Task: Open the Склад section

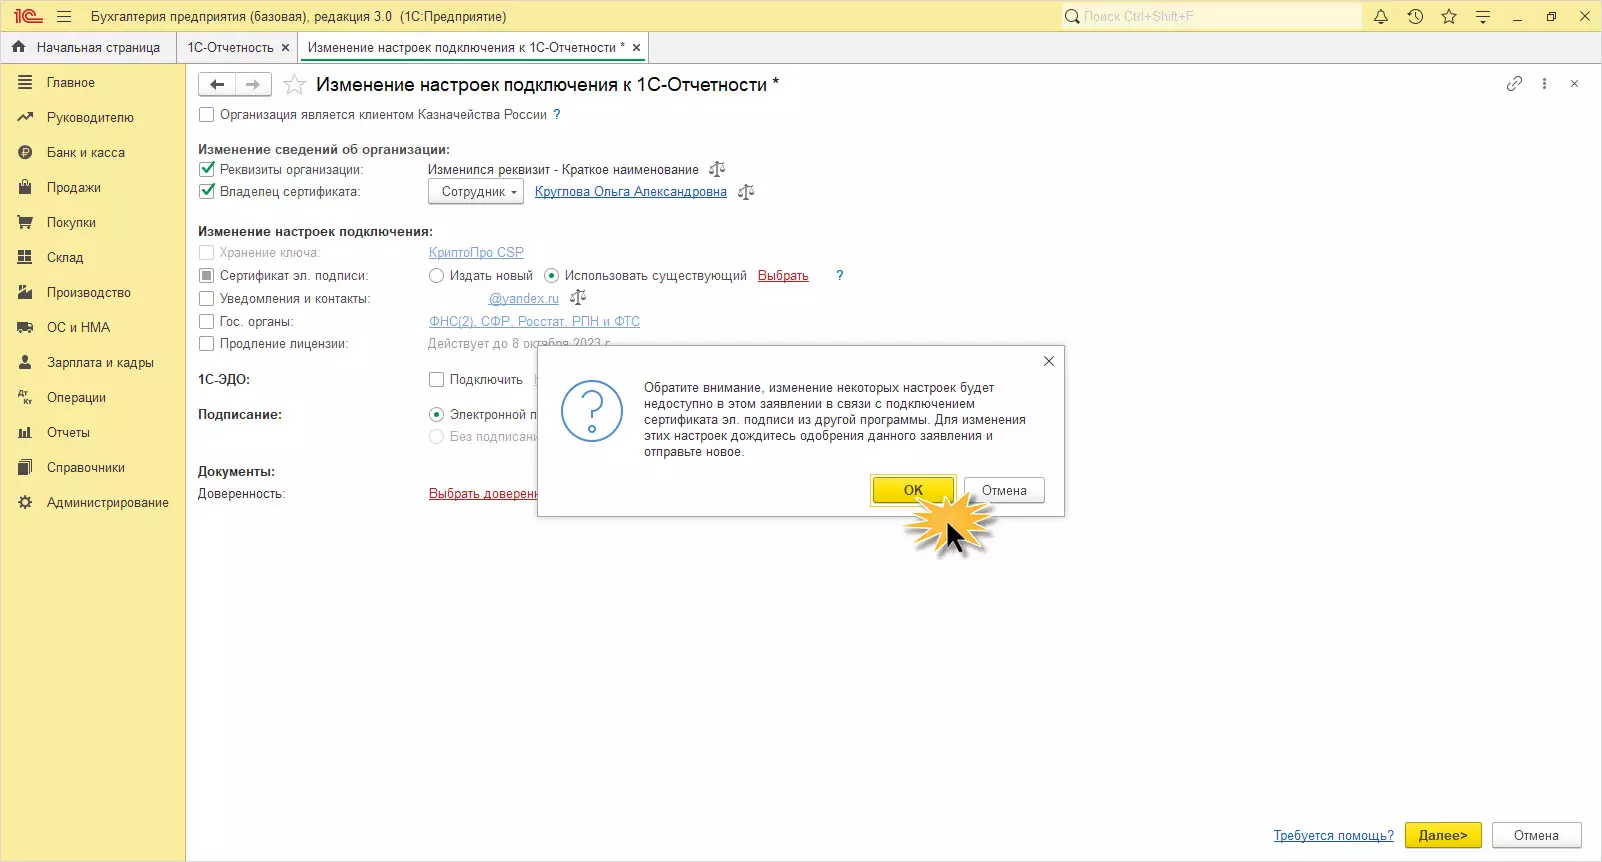Action: (x=65, y=258)
